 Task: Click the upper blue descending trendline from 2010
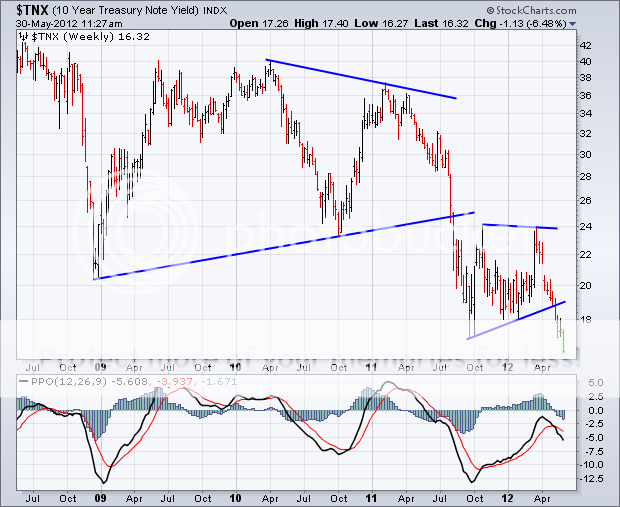[360, 79]
